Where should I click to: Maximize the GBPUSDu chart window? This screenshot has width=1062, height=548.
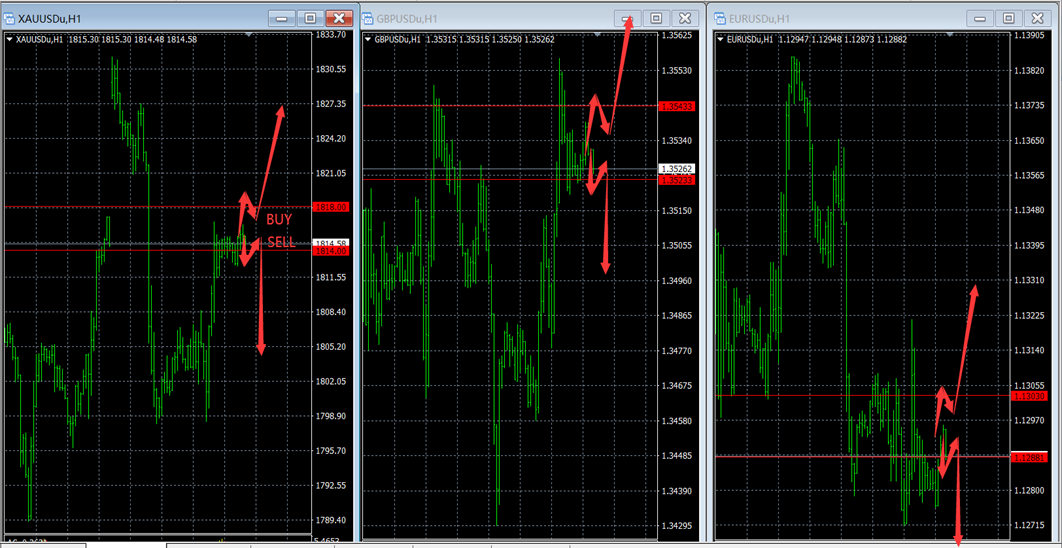[x=656, y=18]
